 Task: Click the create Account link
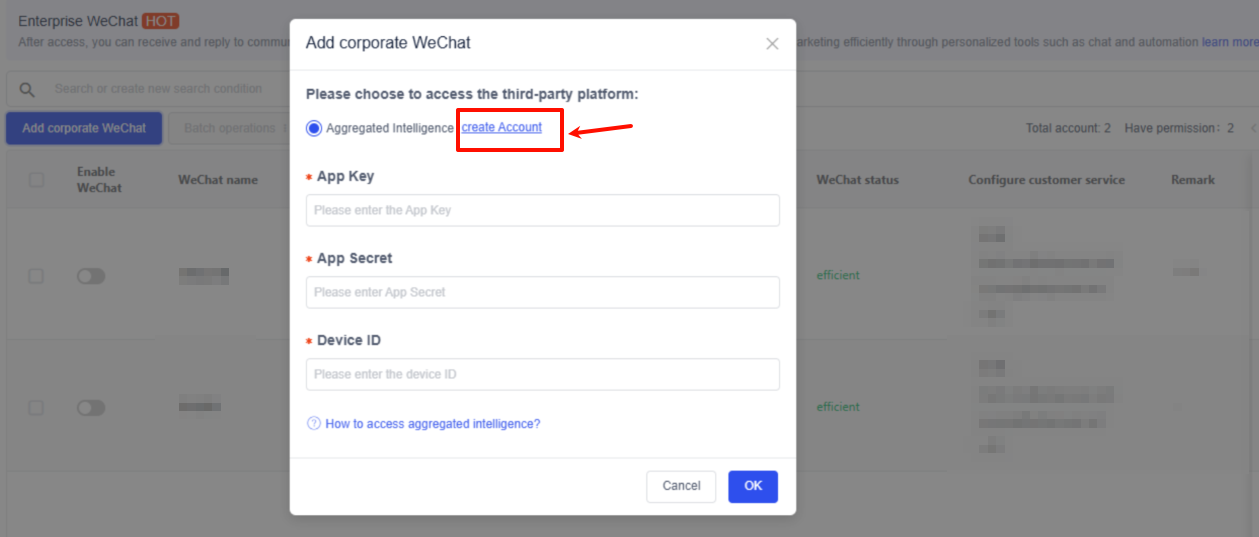click(x=502, y=128)
